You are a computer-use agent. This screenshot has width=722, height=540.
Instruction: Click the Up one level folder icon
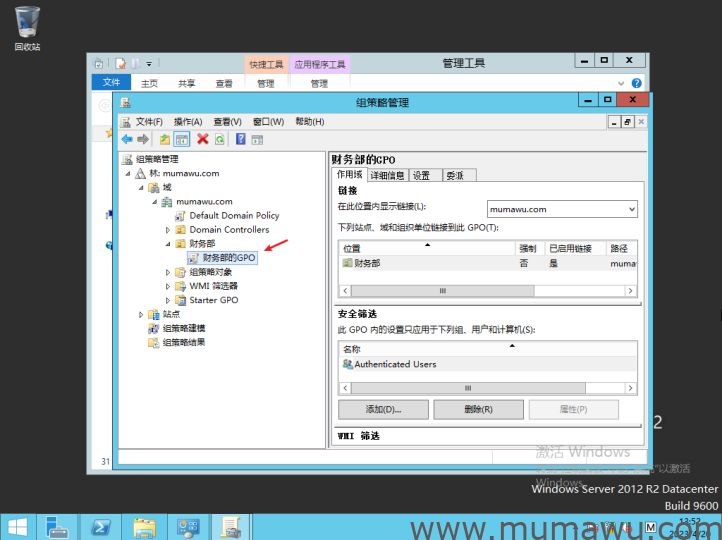(165, 139)
